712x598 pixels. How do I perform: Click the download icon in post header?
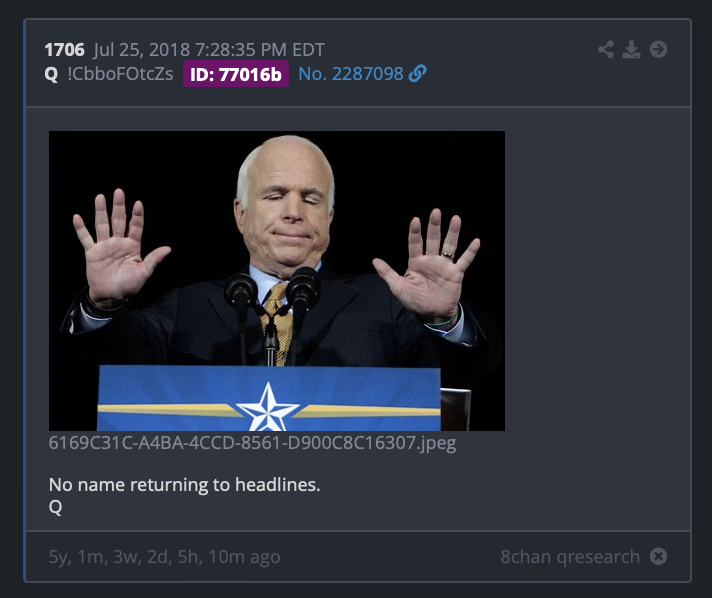pos(631,49)
